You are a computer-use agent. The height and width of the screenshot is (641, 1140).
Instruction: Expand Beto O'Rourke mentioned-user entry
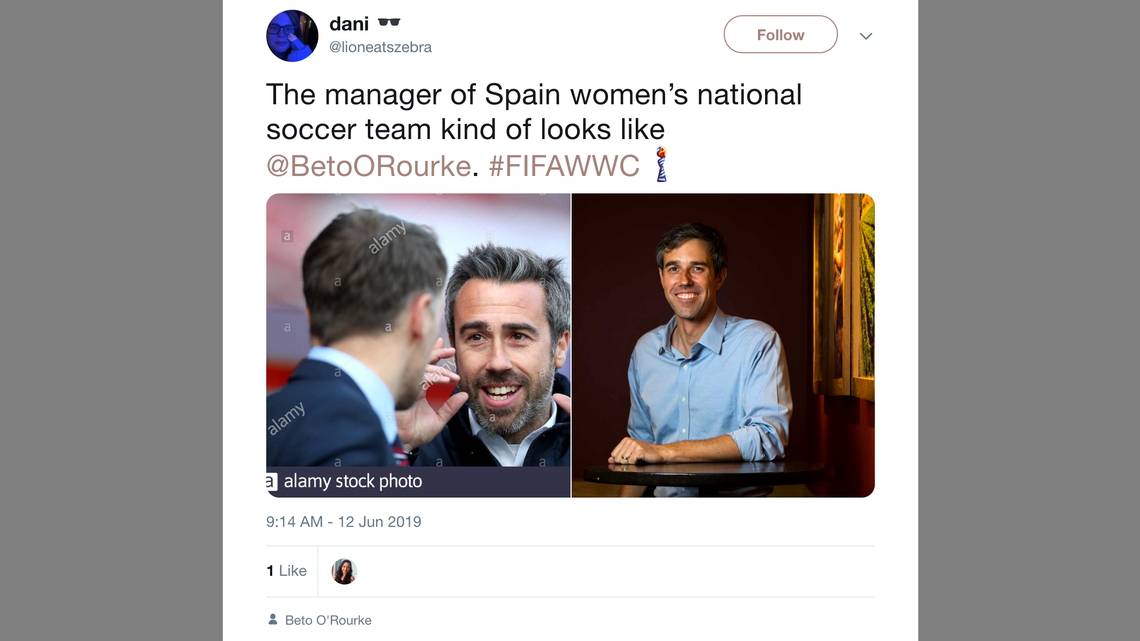coord(327,619)
